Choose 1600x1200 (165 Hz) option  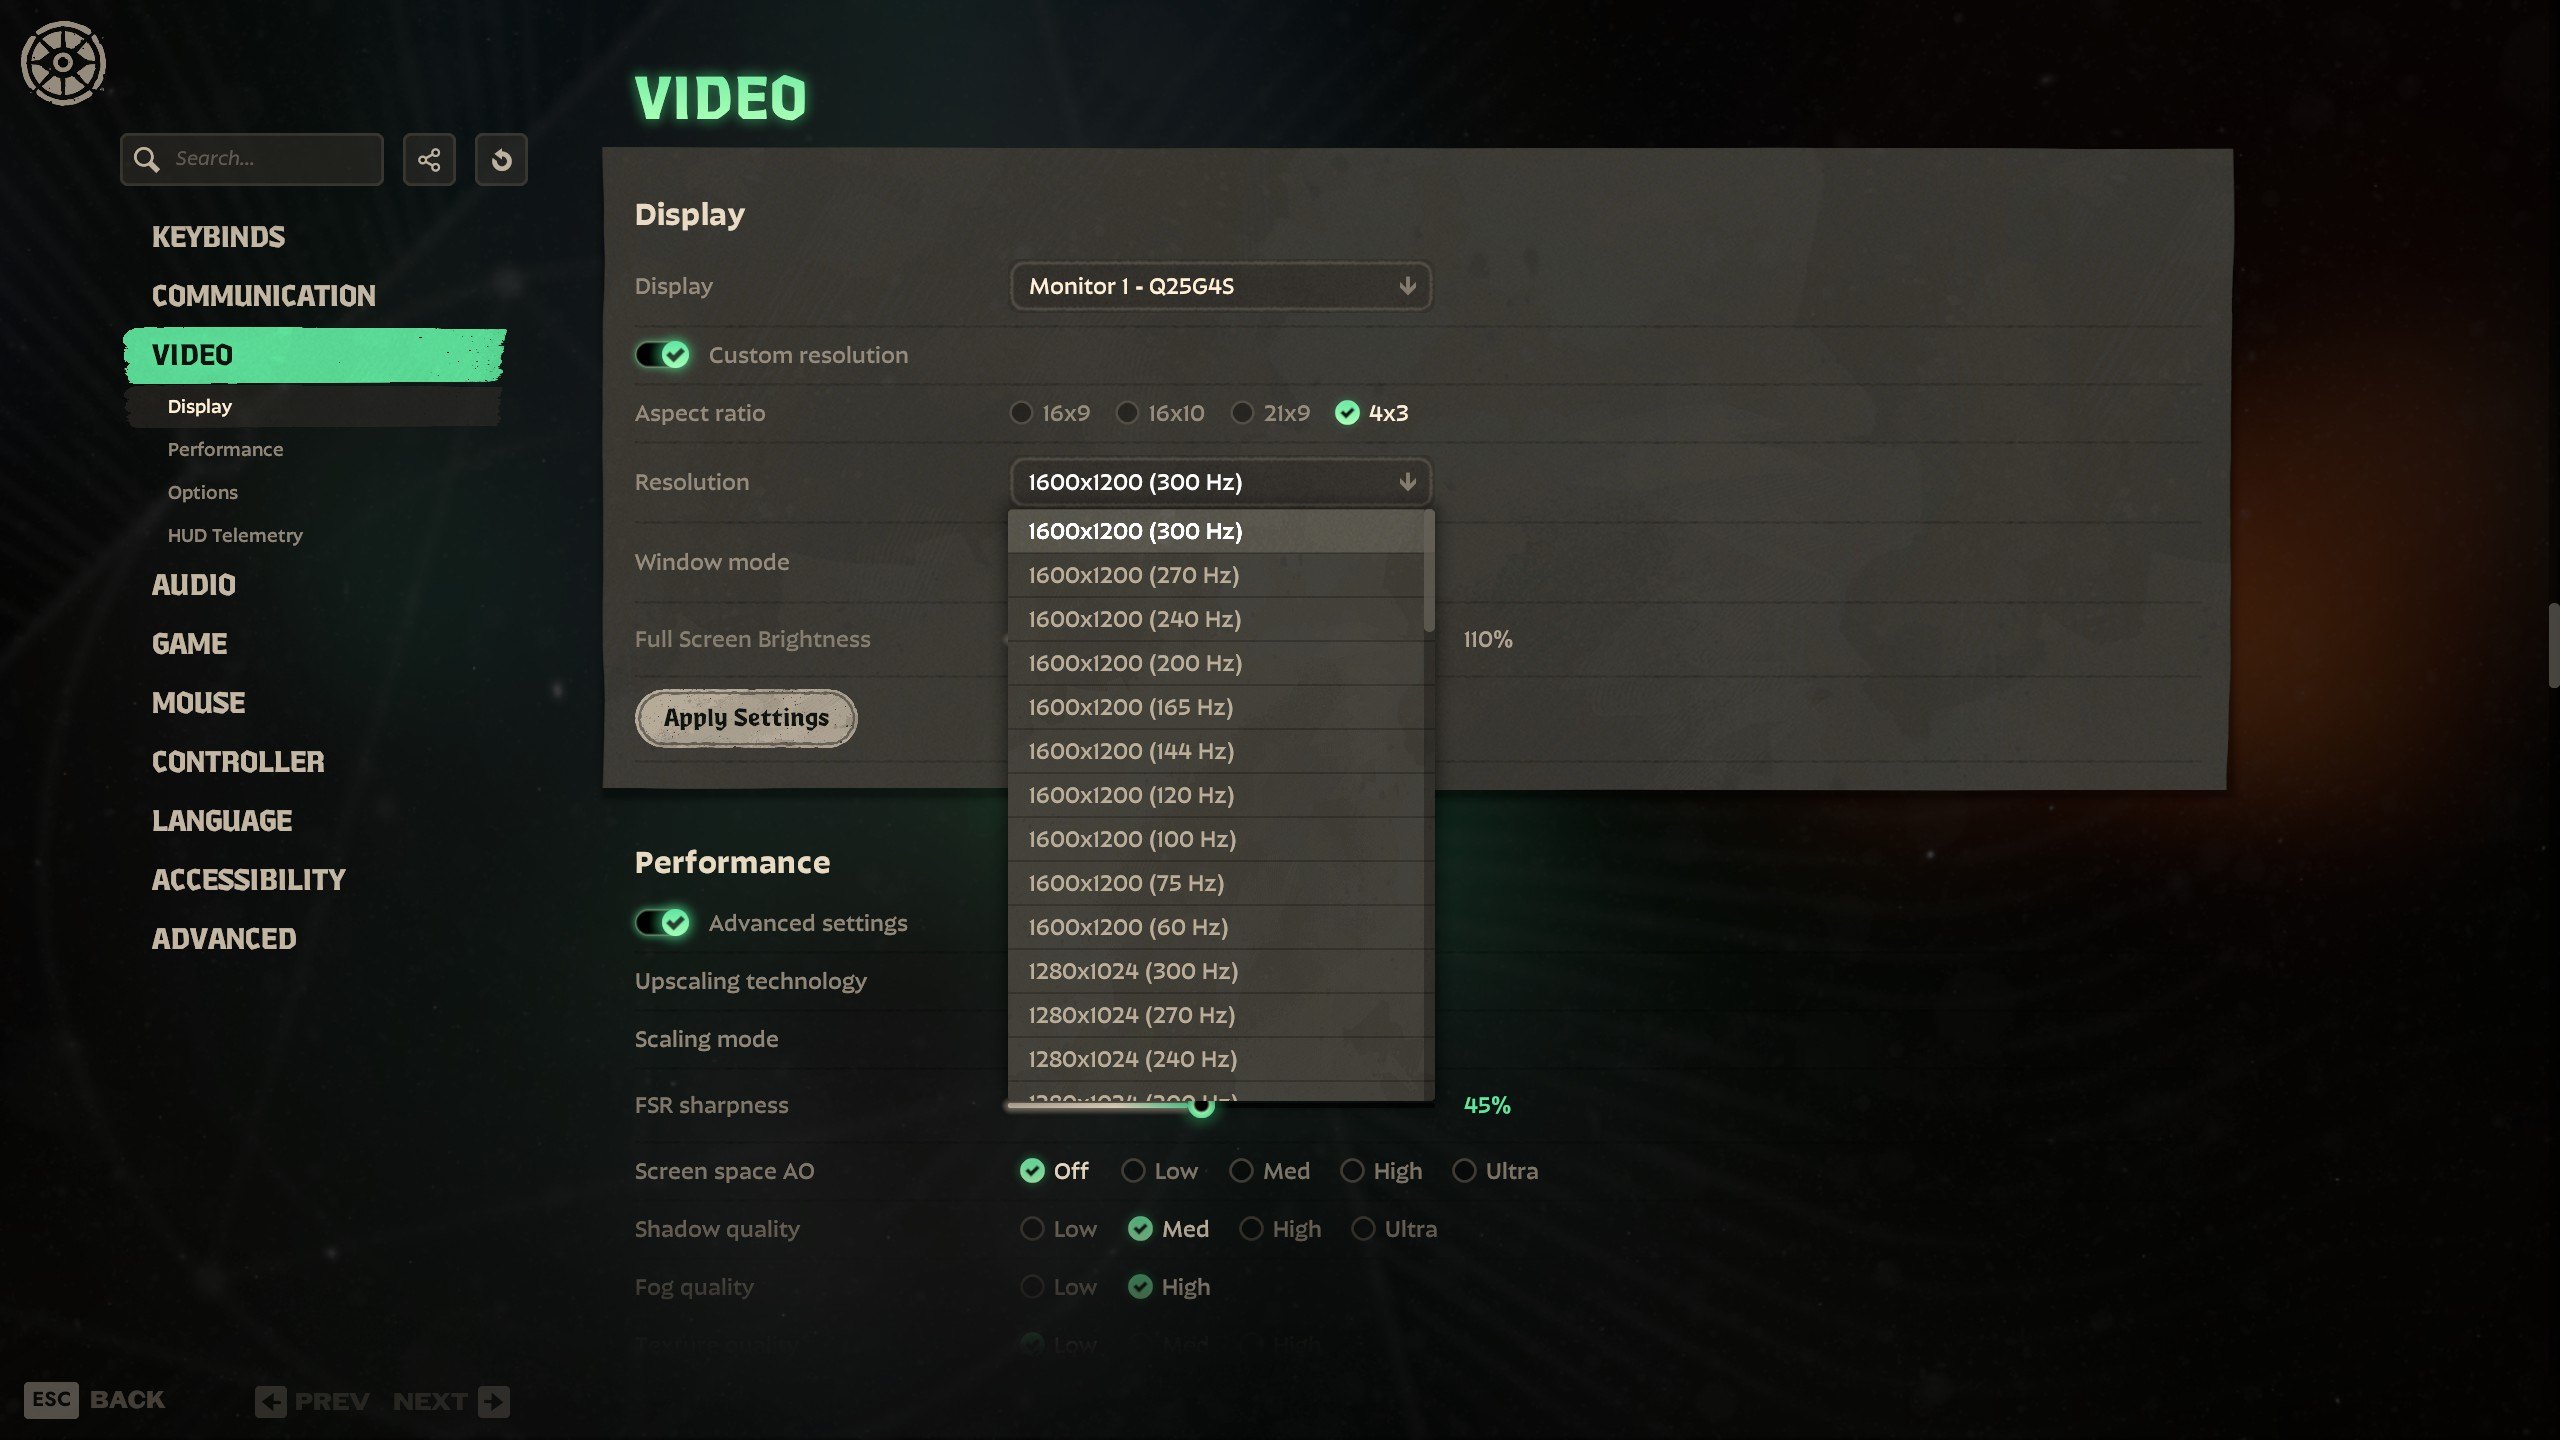[x=1216, y=707]
